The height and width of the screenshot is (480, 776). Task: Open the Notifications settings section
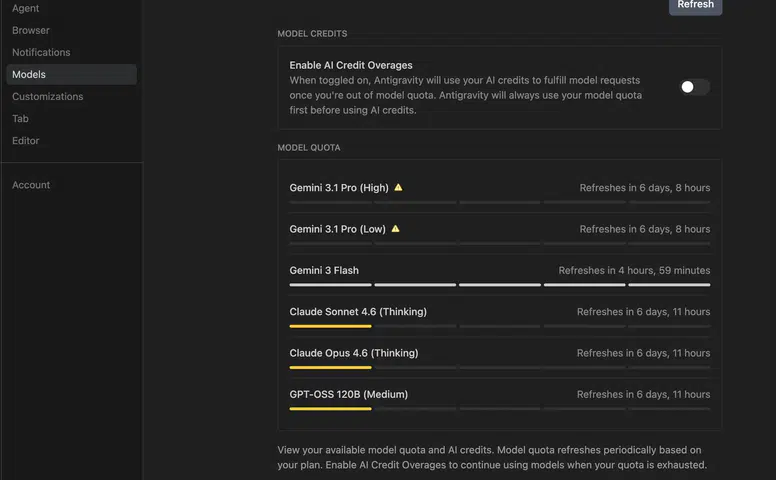coord(41,52)
